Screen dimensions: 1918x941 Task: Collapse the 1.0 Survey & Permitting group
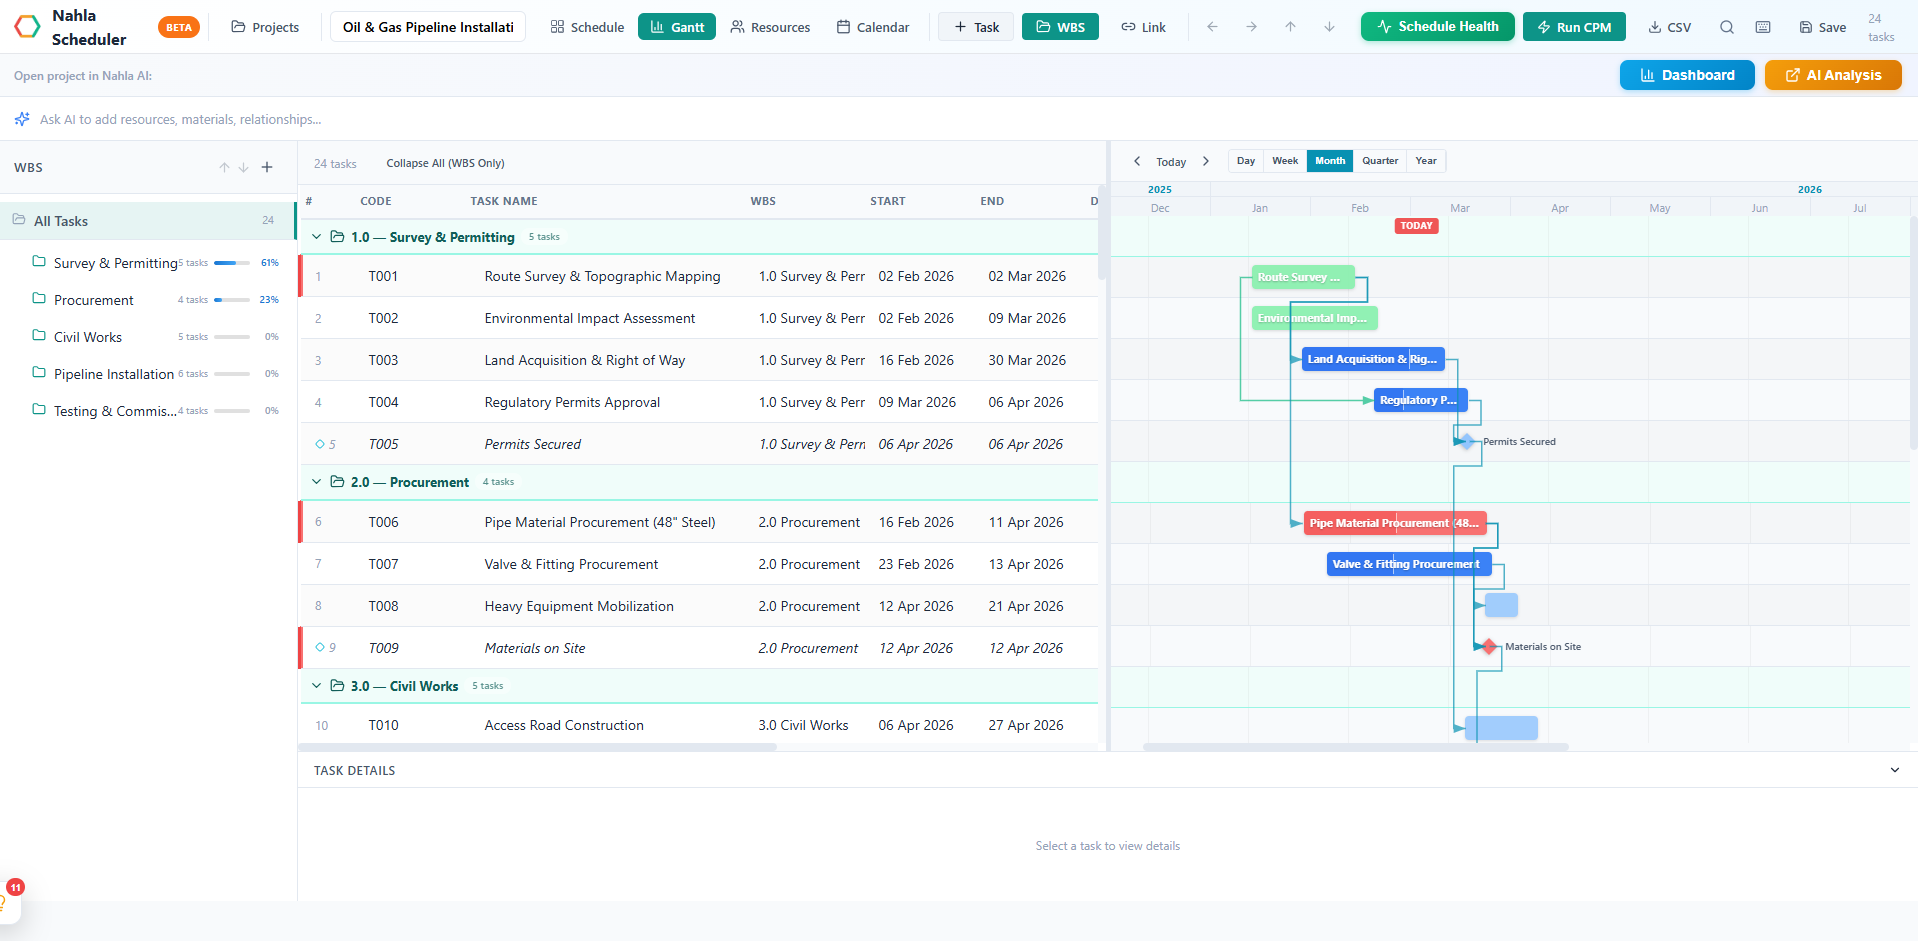click(x=316, y=237)
